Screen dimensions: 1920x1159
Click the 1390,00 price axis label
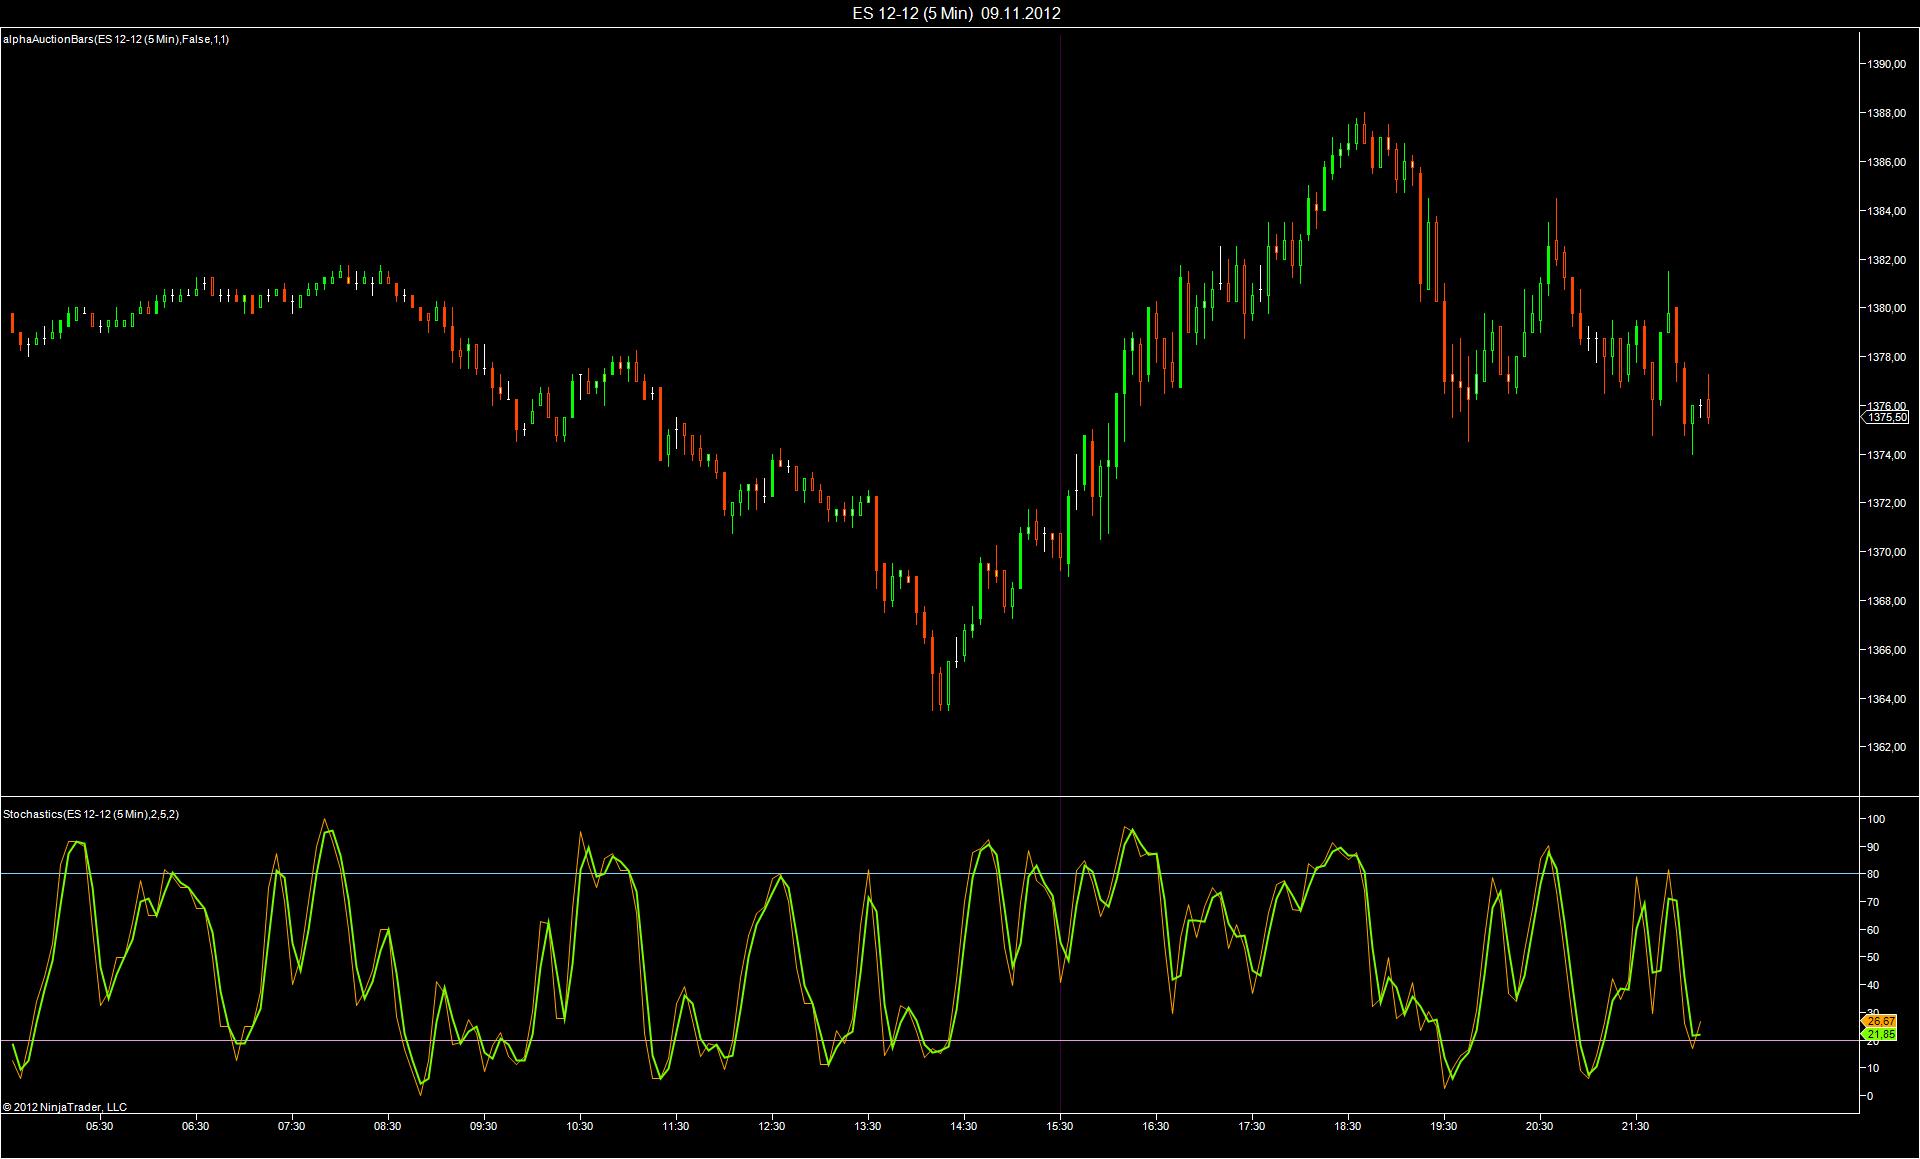(1886, 64)
